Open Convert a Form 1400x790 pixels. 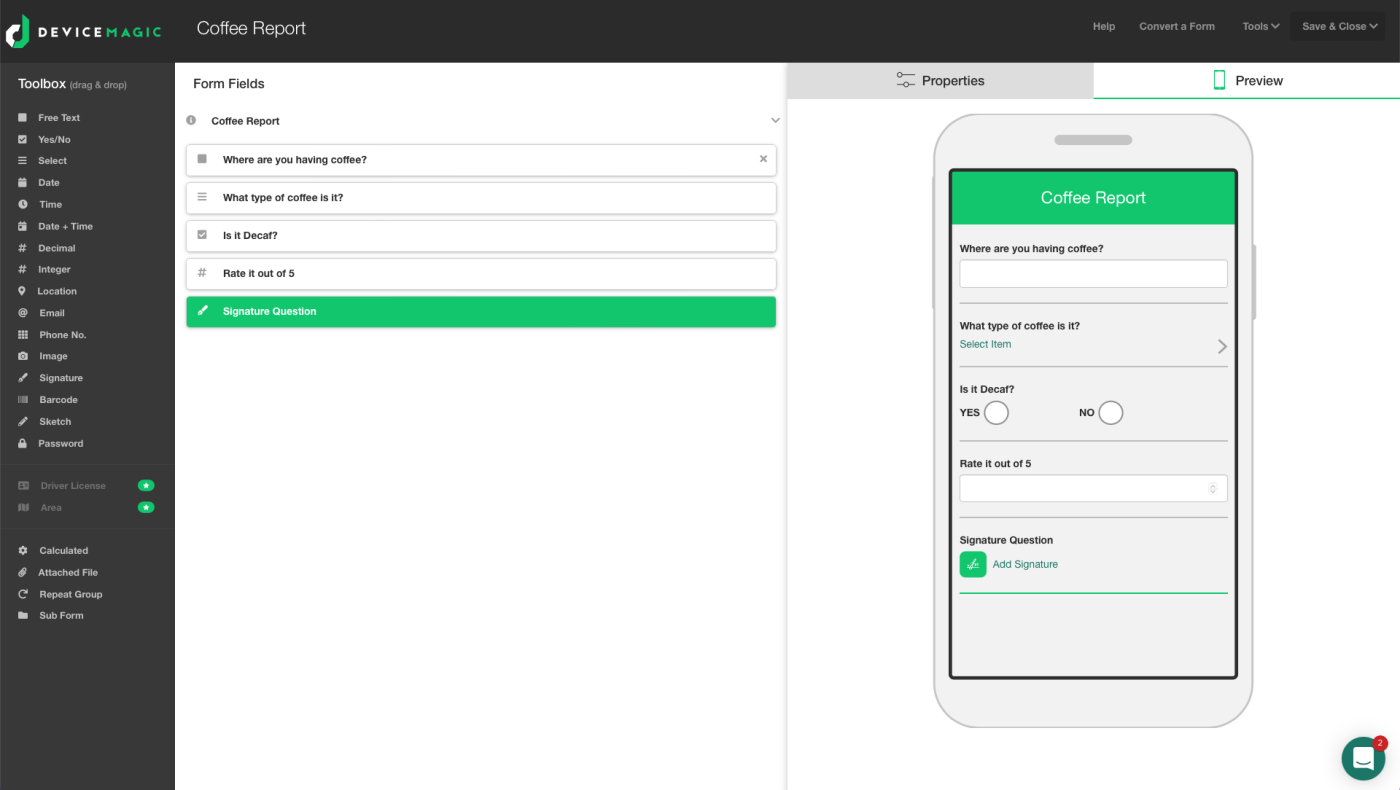tap(1177, 27)
